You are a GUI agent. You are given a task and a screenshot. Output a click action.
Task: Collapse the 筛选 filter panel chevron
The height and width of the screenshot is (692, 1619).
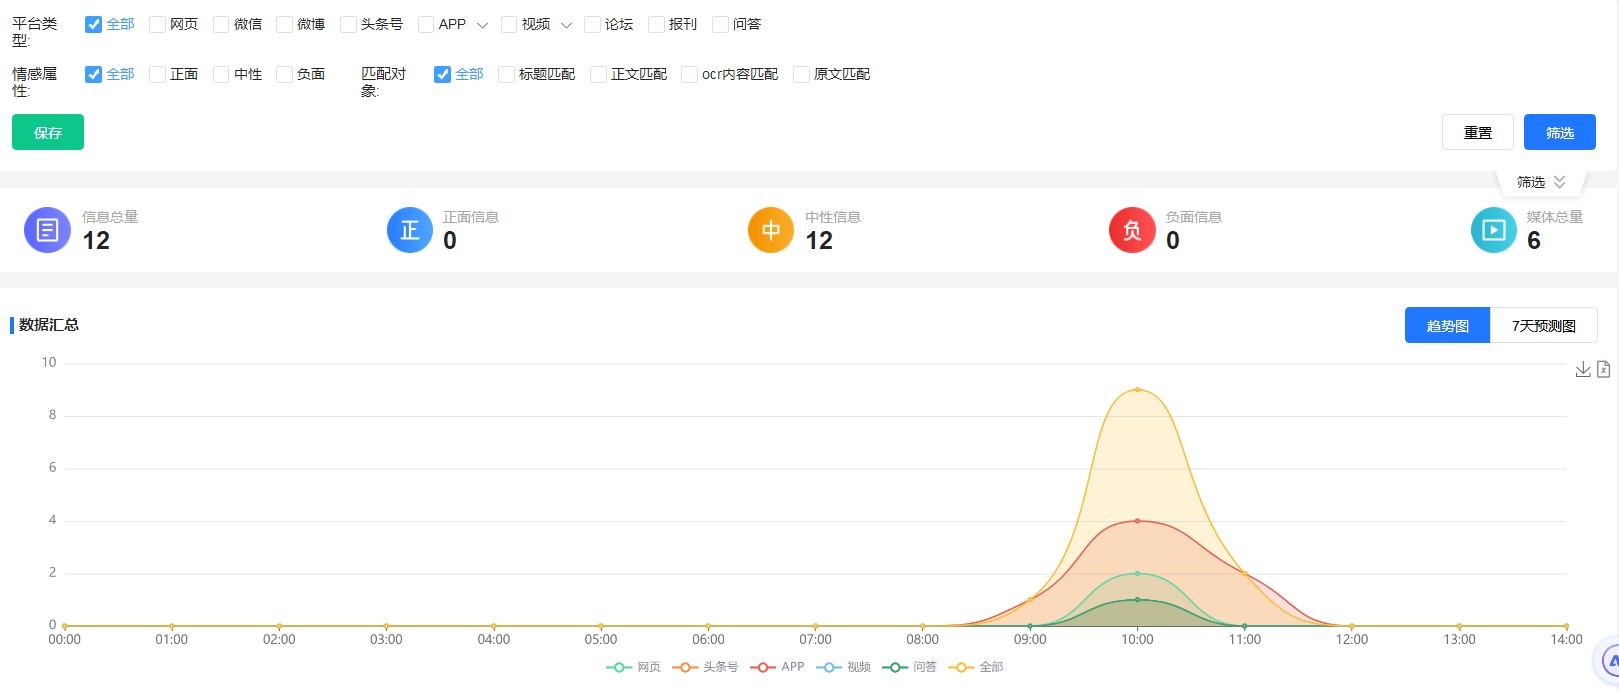coord(1559,182)
